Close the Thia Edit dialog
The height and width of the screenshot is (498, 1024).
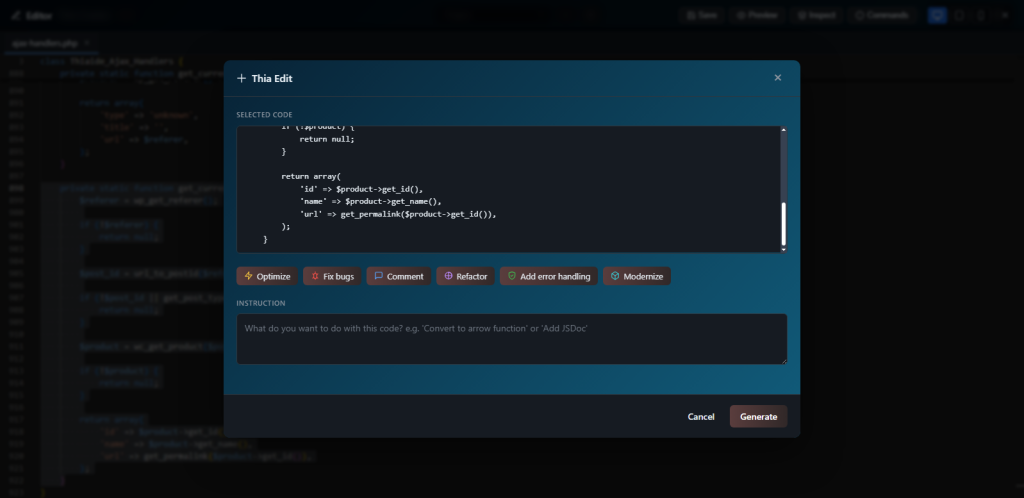[777, 78]
